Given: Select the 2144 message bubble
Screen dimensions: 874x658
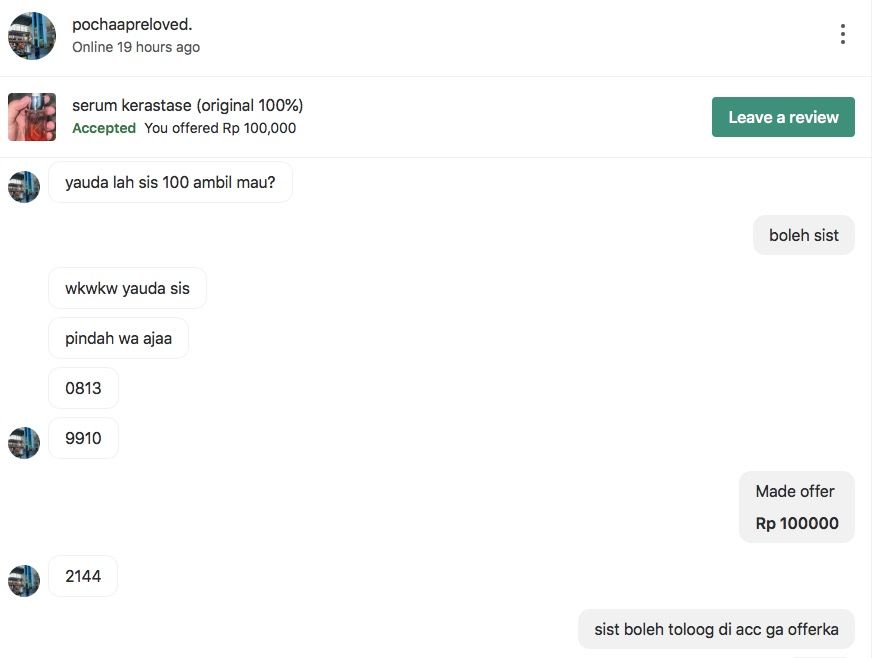Looking at the screenshot, I should [x=83, y=576].
